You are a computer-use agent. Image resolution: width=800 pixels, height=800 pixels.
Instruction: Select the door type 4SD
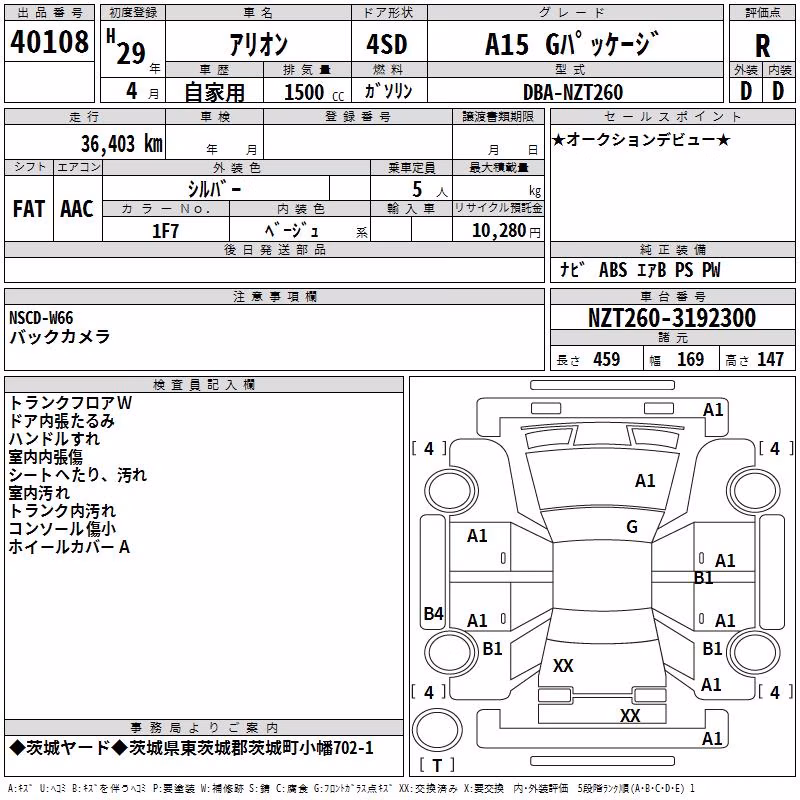[387, 44]
